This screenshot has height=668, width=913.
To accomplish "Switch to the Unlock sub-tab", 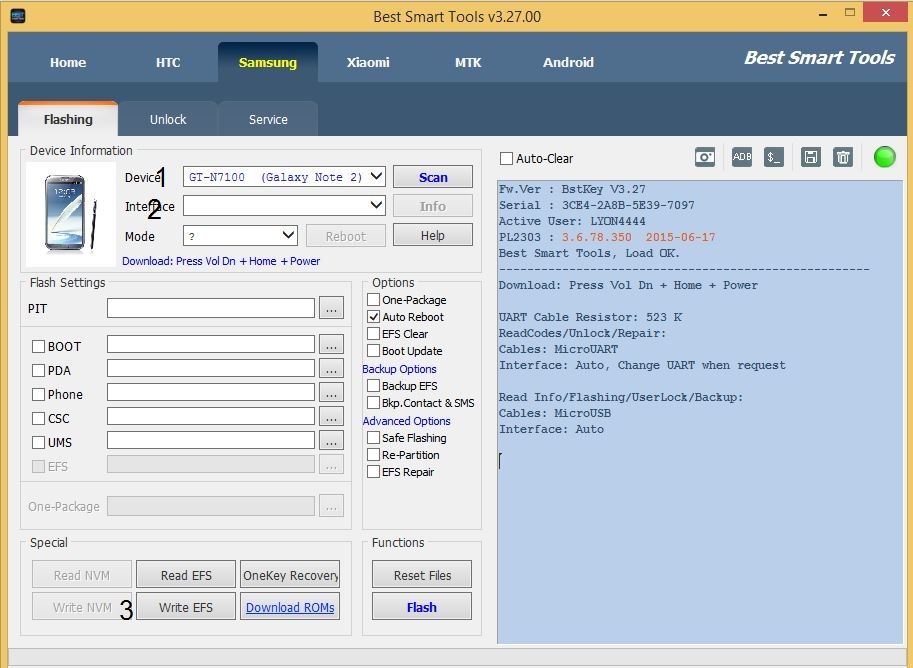I will (x=168, y=119).
